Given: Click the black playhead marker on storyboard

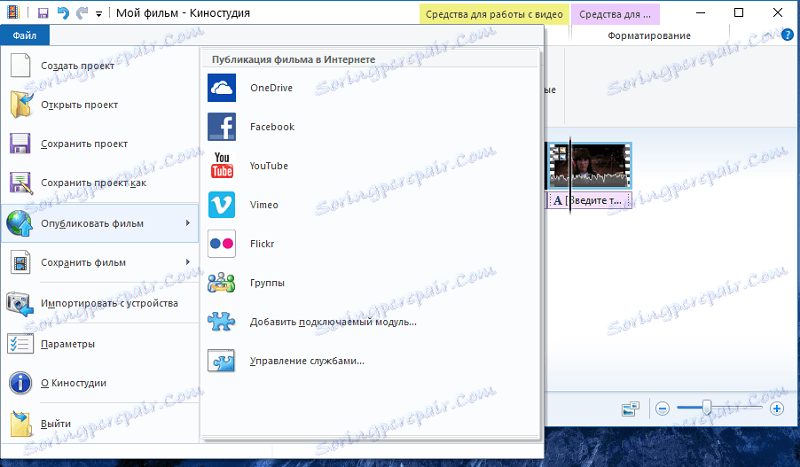Looking at the screenshot, I should pos(569,174).
